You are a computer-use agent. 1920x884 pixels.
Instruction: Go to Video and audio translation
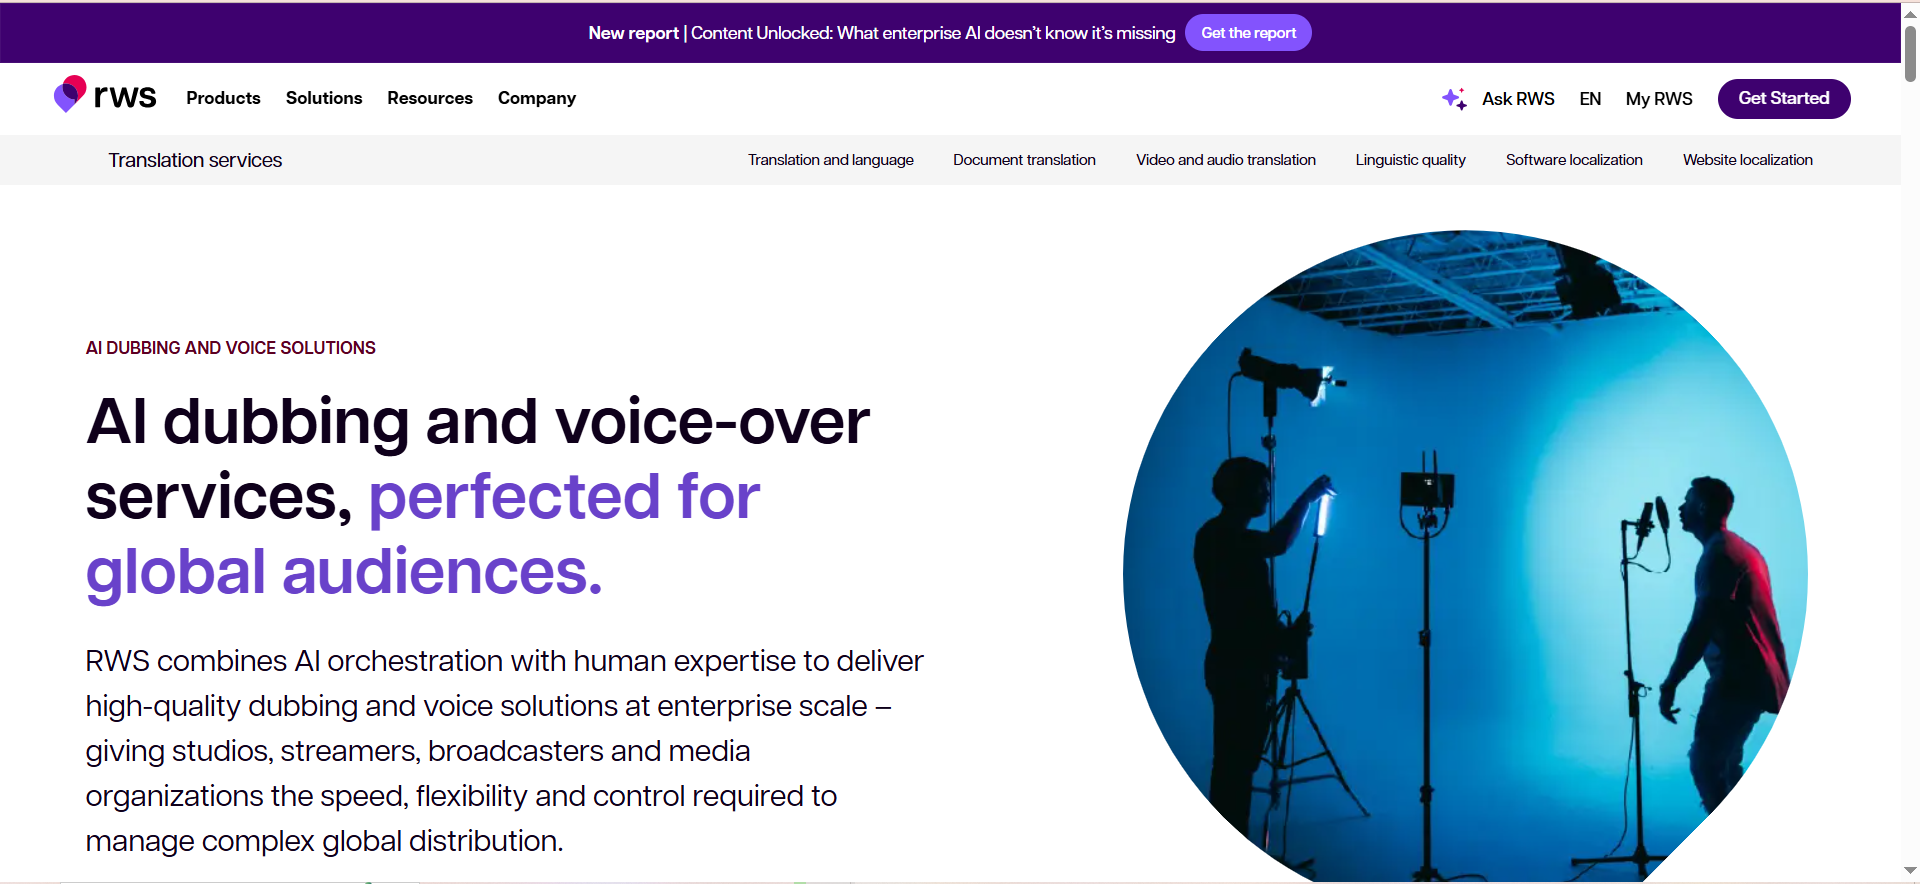(x=1226, y=160)
